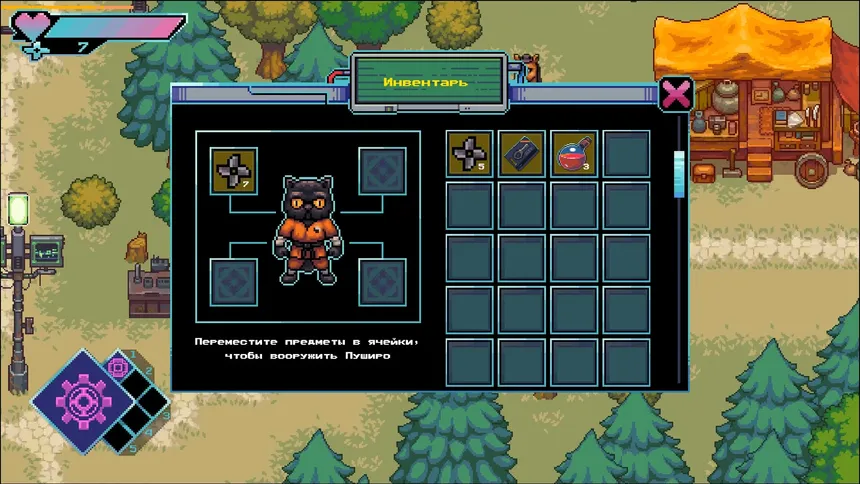860x484 pixels.
Task: Select the dark blue pouch item in inventory
Action: 522,154
